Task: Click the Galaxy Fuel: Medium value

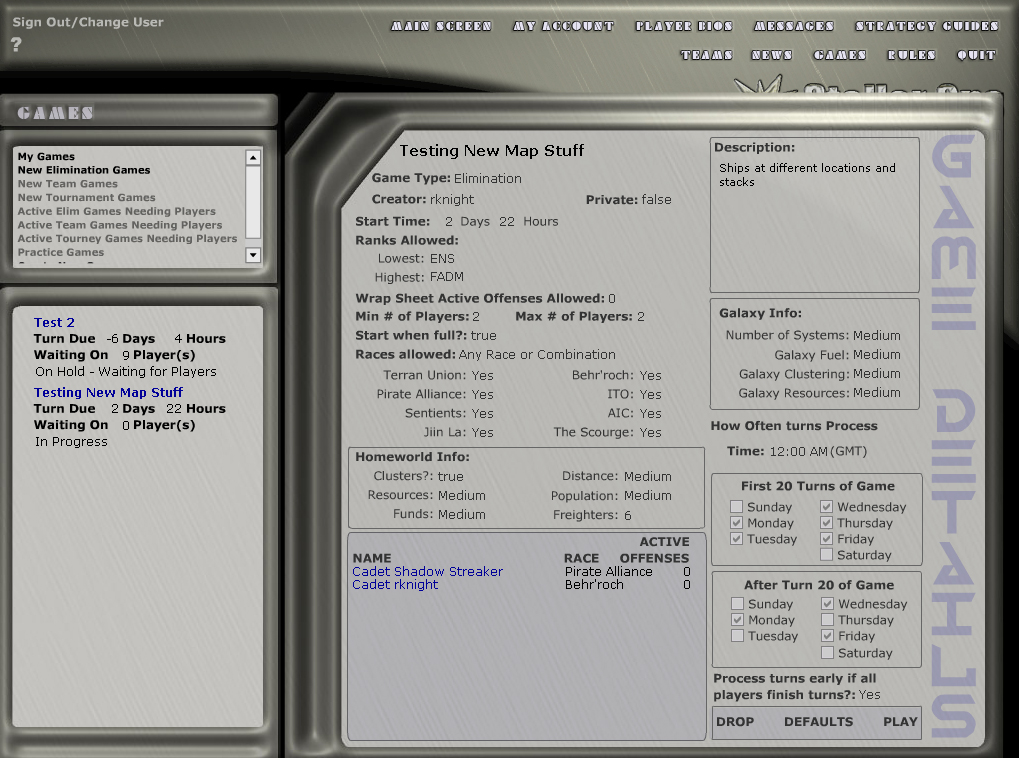Action: click(x=877, y=355)
